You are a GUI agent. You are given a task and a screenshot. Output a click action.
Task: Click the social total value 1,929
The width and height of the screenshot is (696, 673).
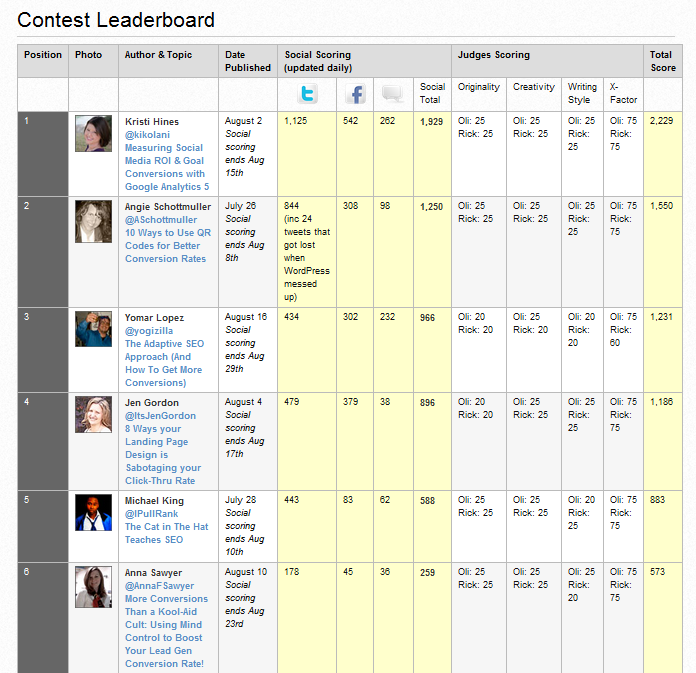pos(431,122)
